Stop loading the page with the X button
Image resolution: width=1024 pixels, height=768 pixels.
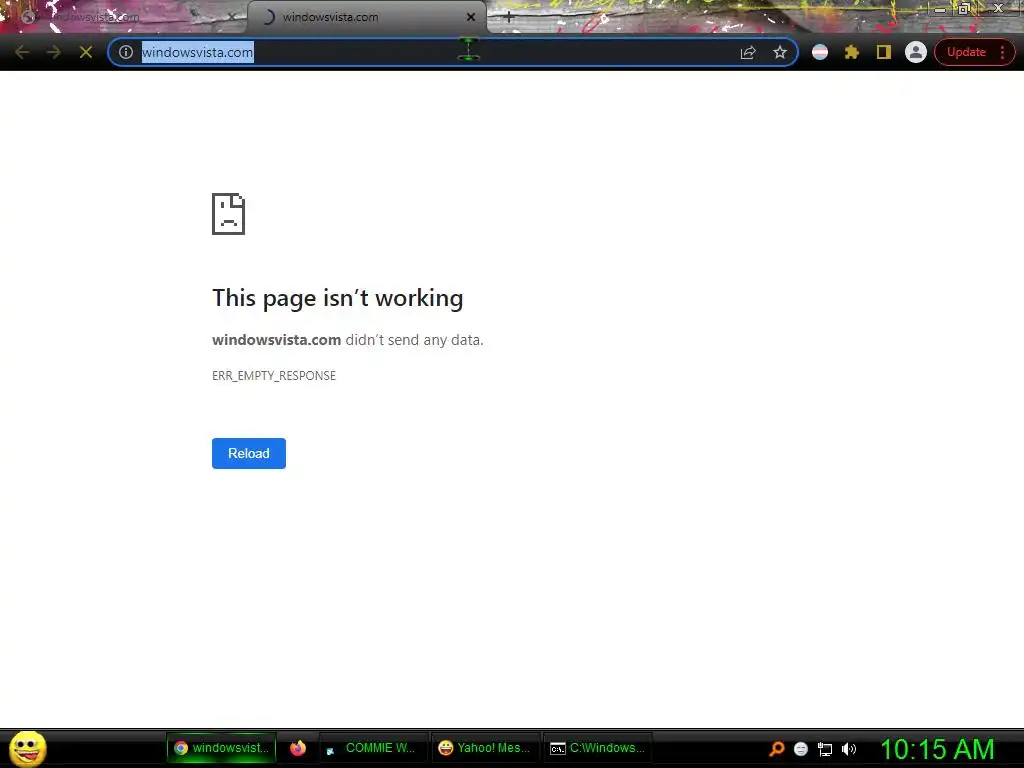(86, 52)
